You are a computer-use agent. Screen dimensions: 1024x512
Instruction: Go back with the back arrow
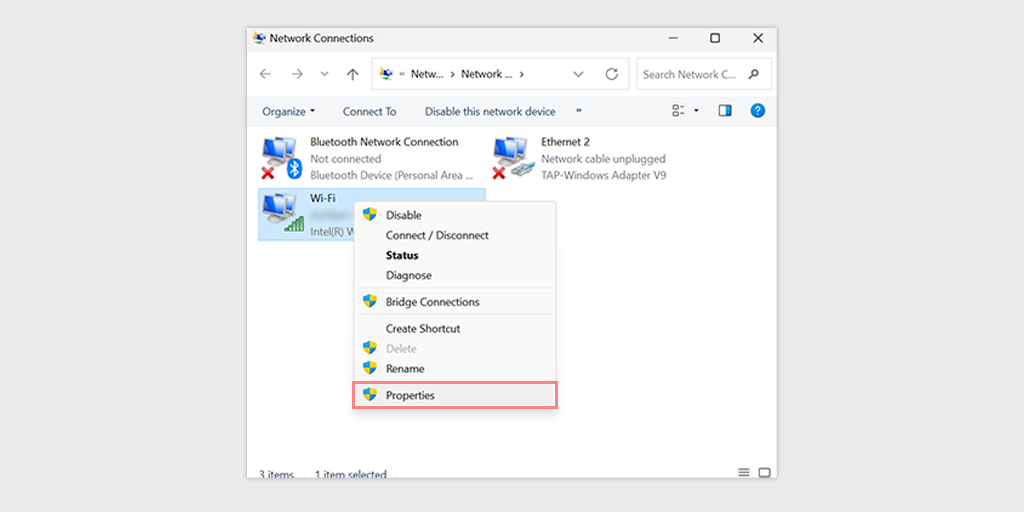click(x=265, y=74)
